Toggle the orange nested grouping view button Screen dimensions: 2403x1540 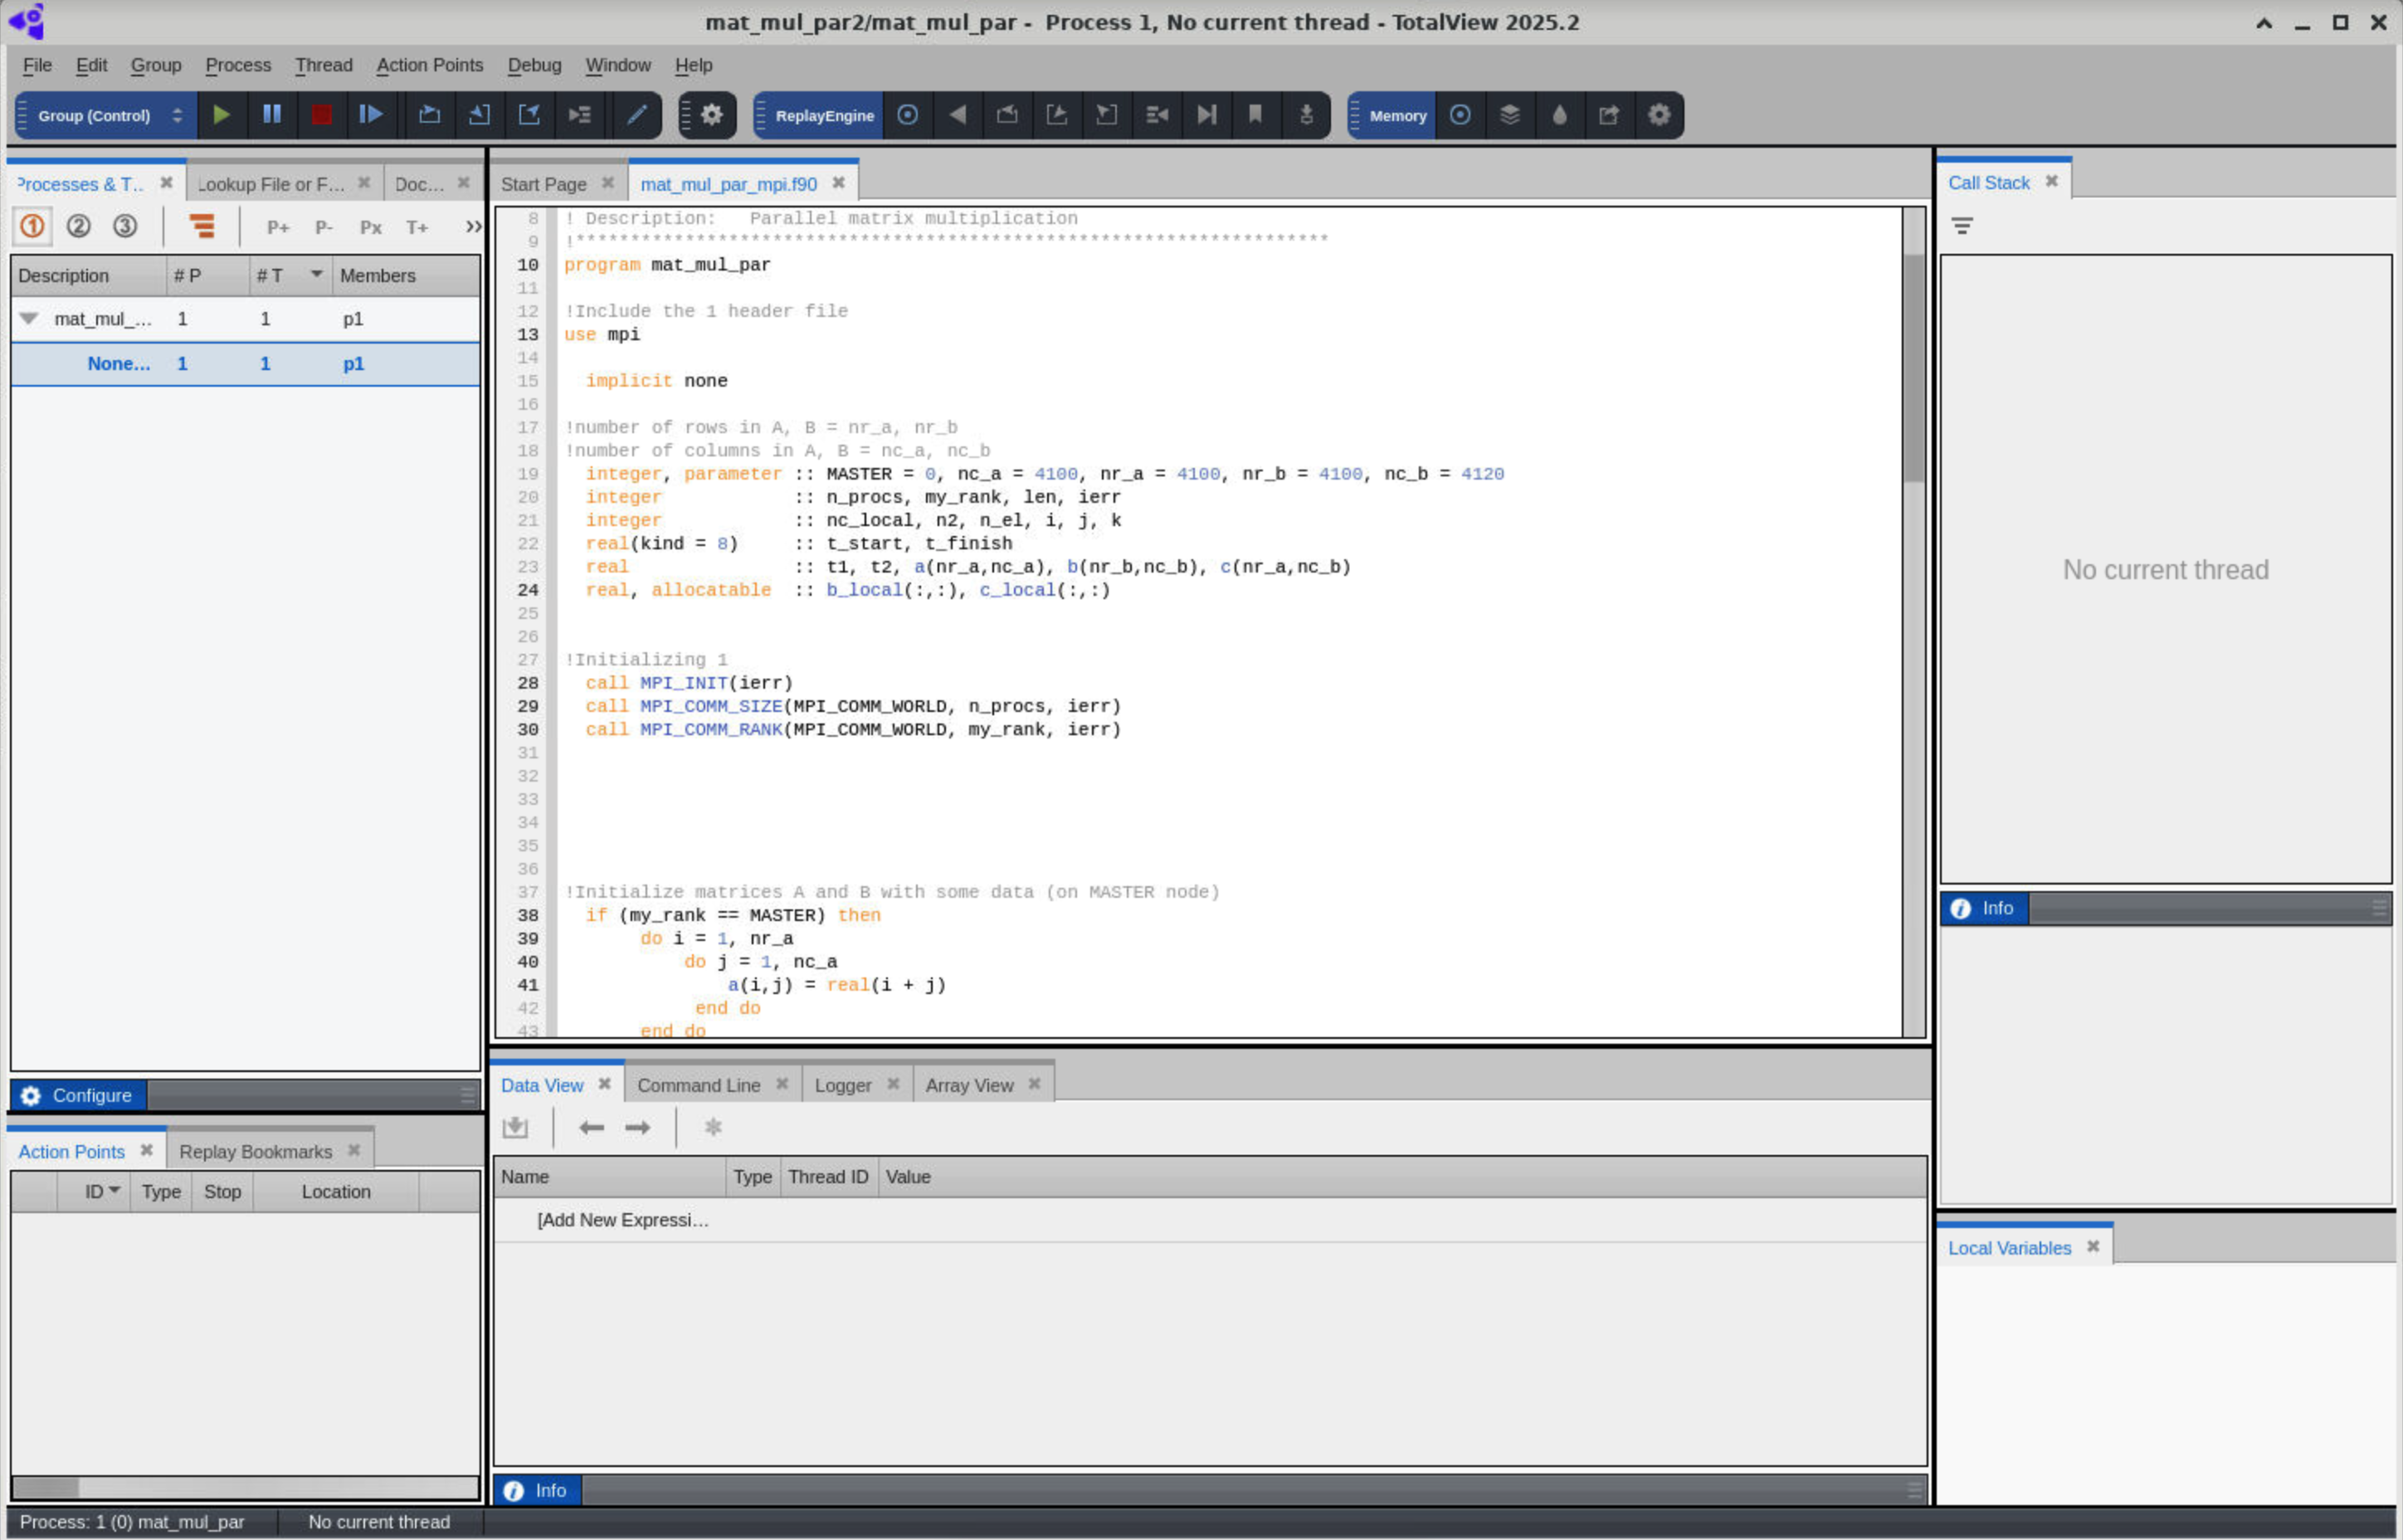tap(202, 226)
